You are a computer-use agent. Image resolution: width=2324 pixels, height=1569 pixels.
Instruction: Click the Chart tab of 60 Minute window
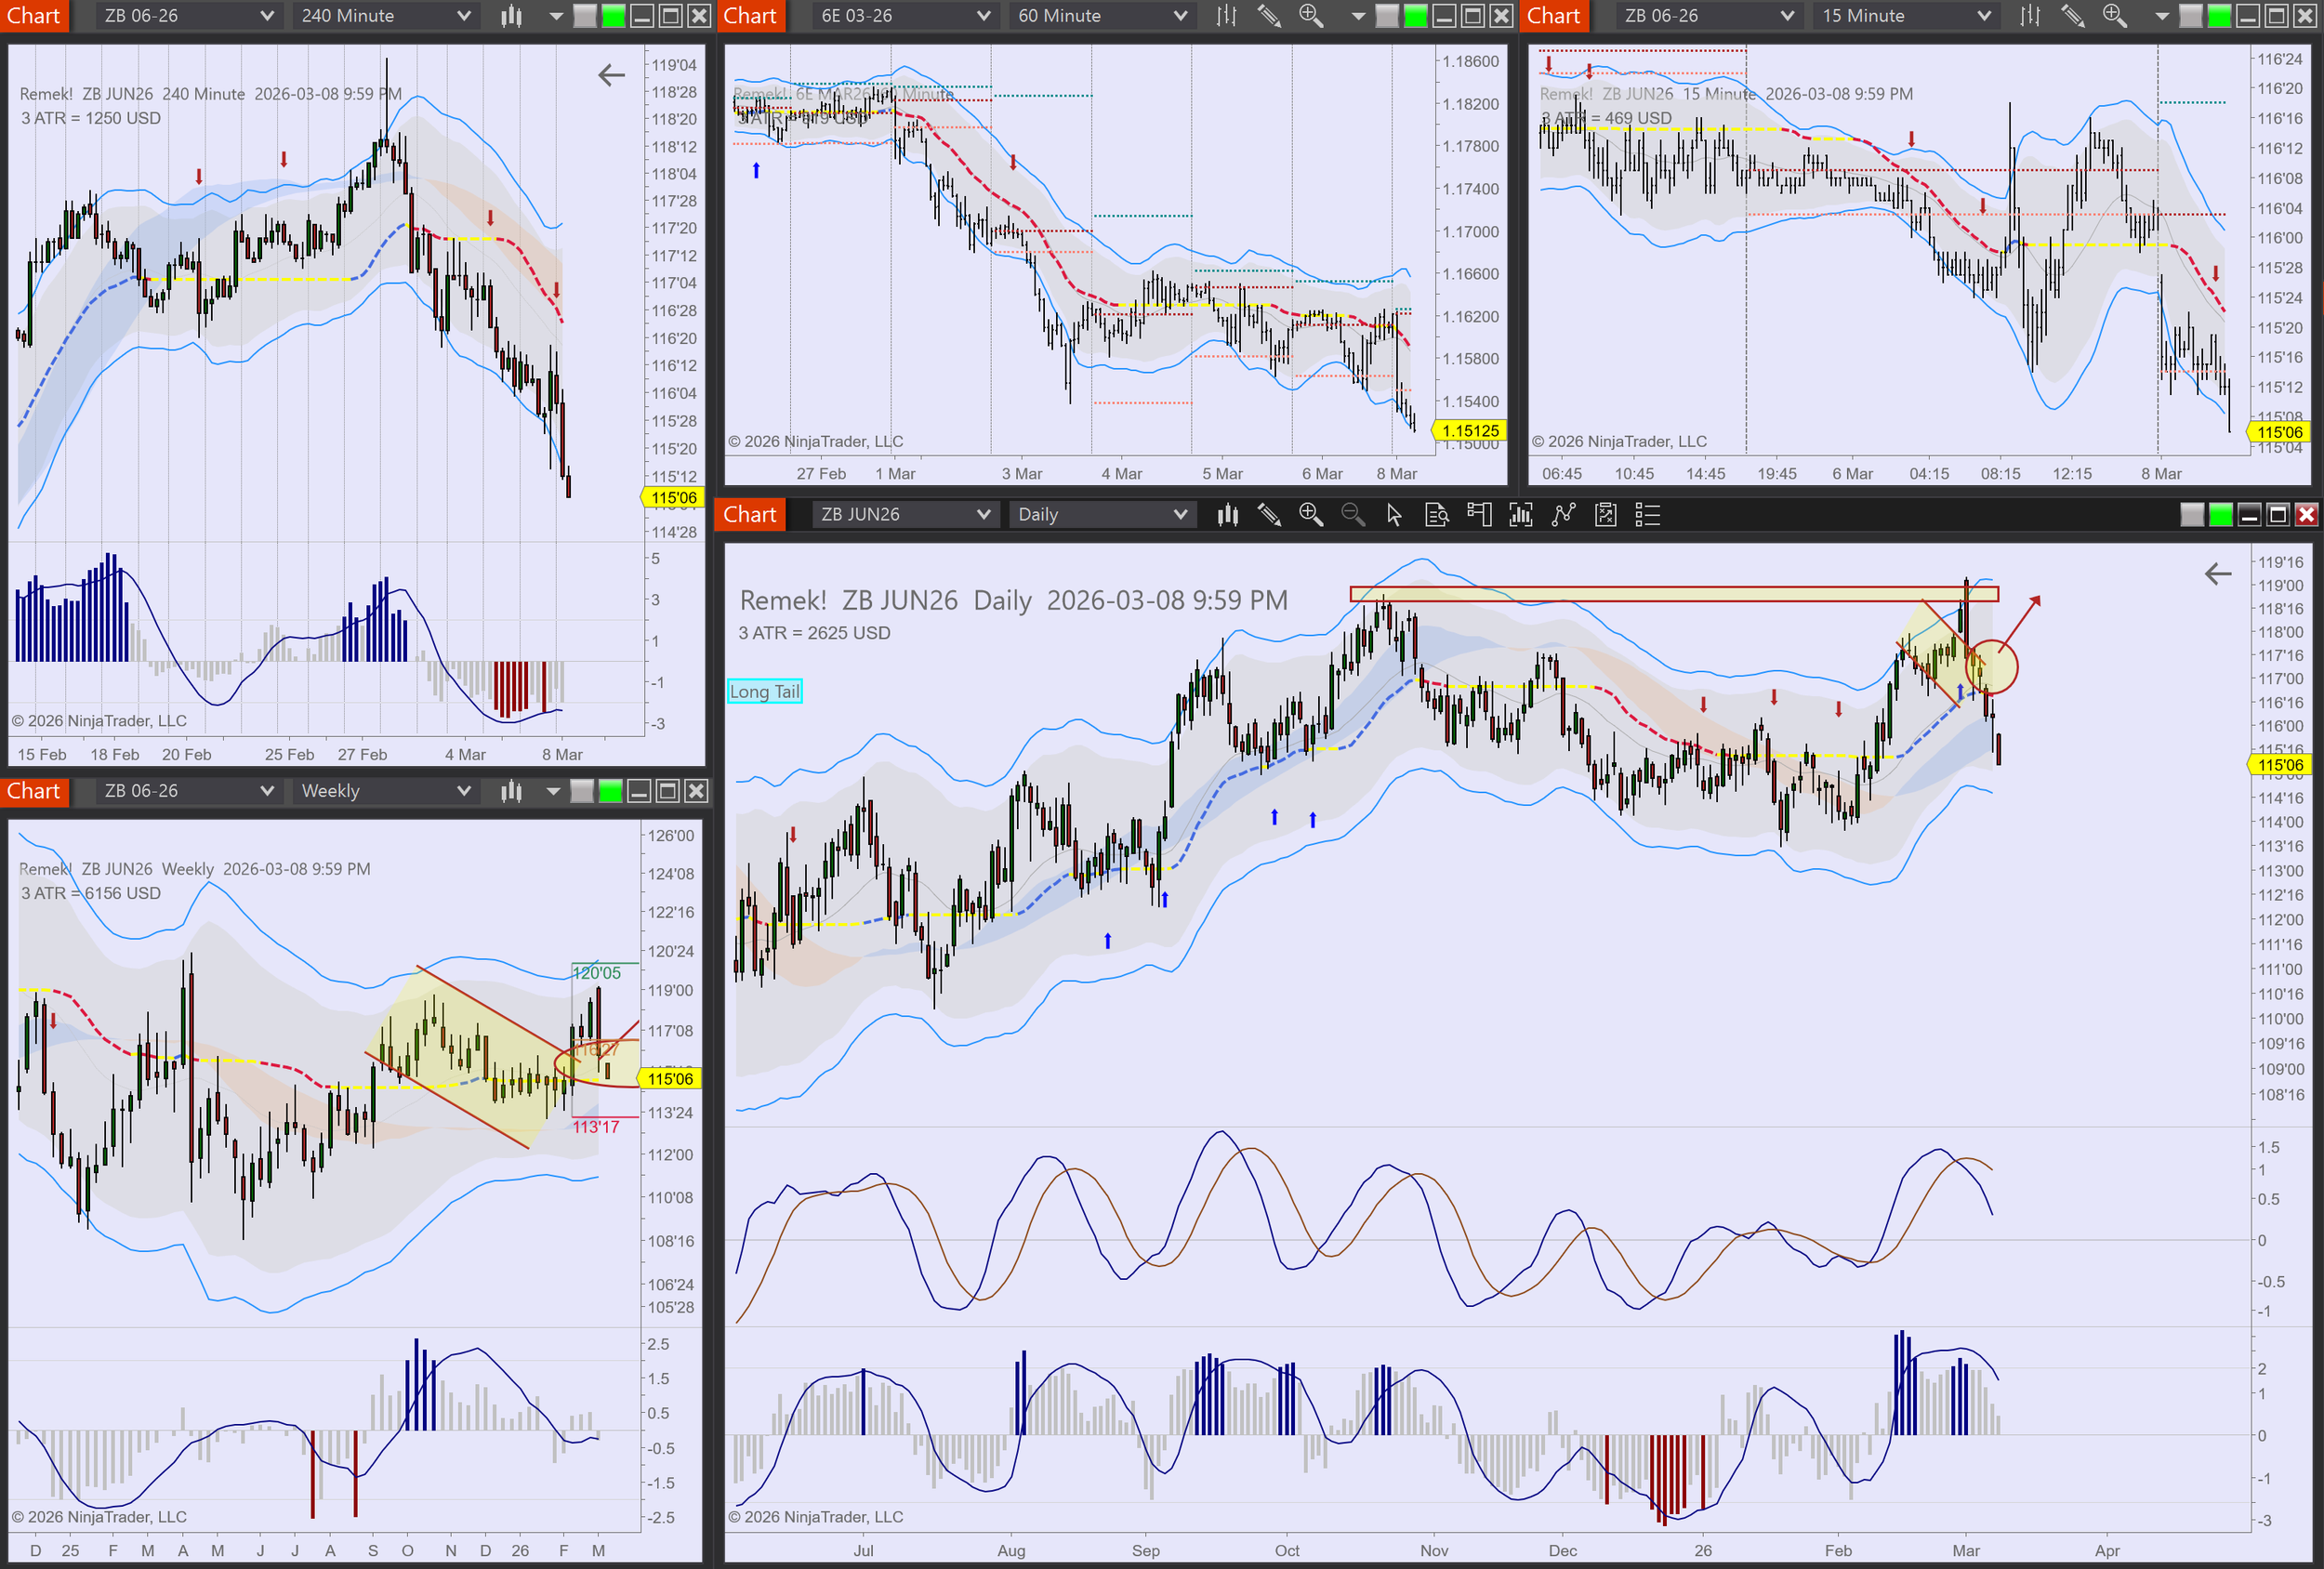tap(750, 16)
